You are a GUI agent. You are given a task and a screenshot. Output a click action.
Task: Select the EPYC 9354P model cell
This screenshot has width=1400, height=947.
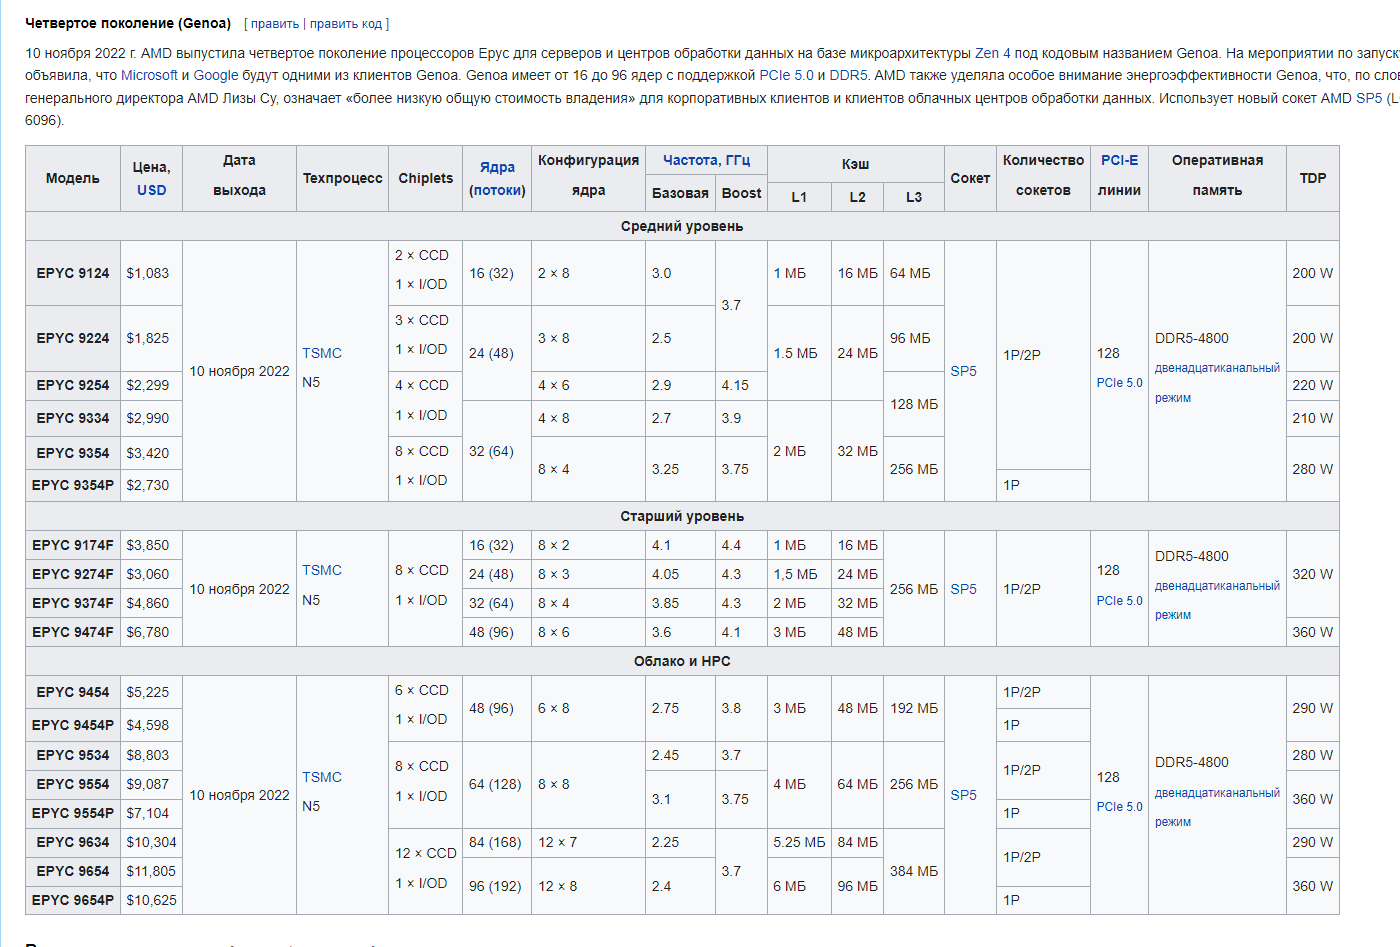[73, 485]
